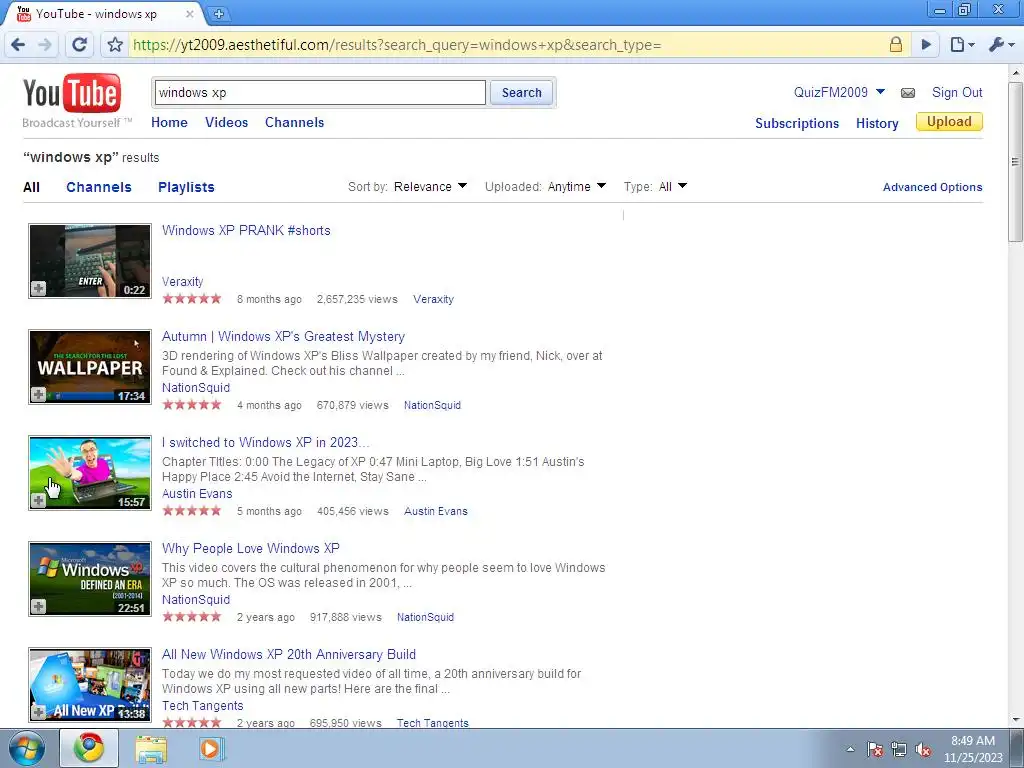The height and width of the screenshot is (768, 1024).
Task: Click the YouTube logo
Action: [72, 93]
